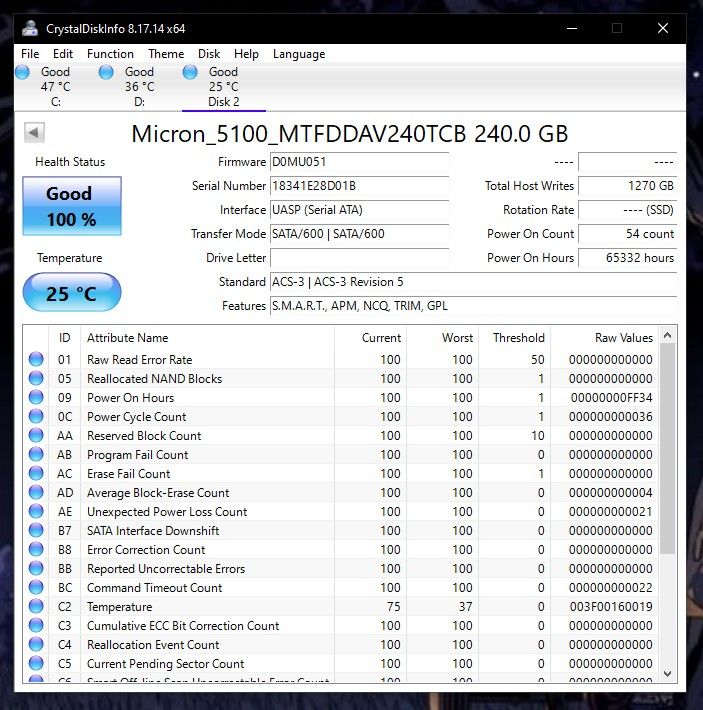Click status icon for SATA Interface Downshift
Image resolution: width=703 pixels, height=710 pixels.
[36, 530]
